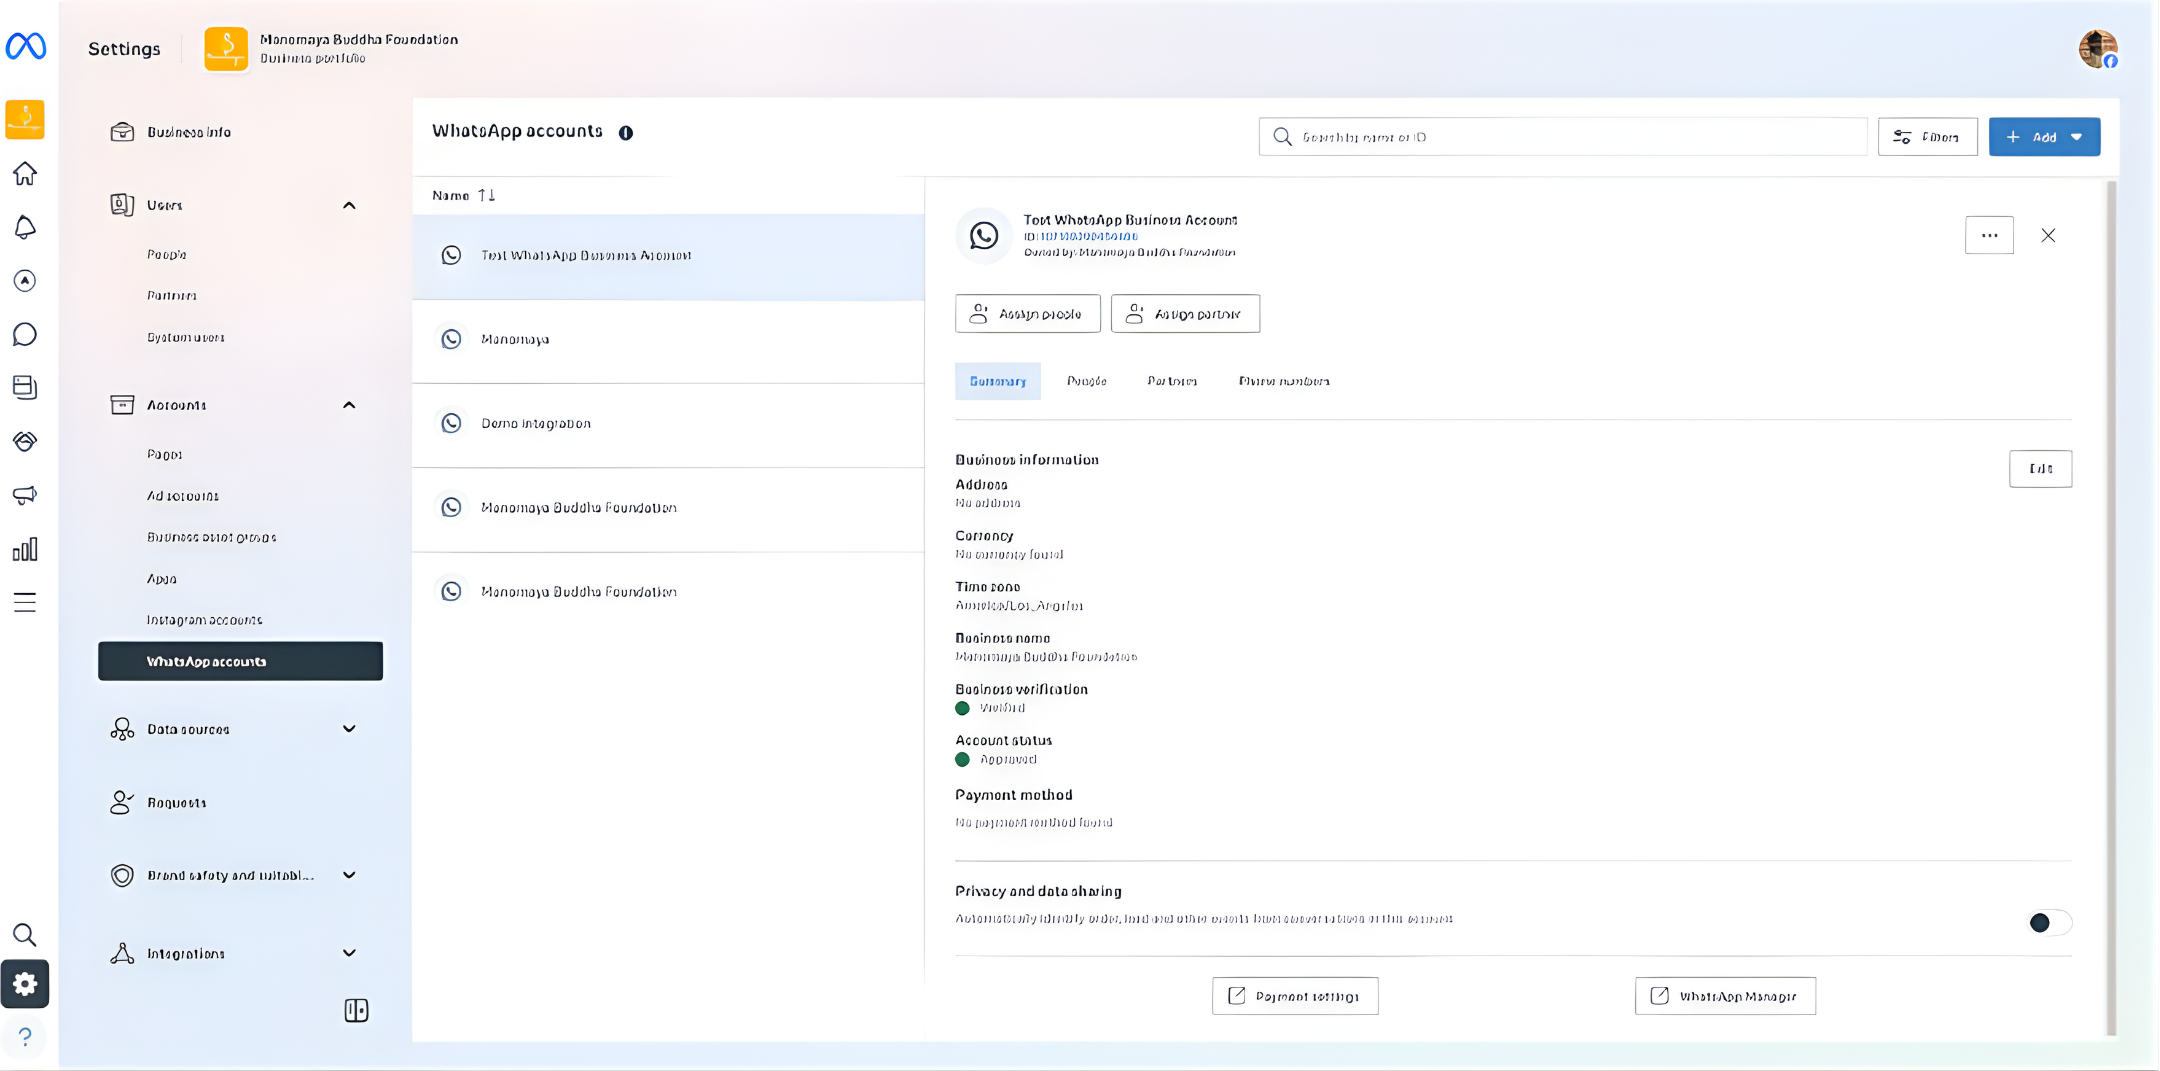
Task: Switch to the Phone numbers tab
Action: [x=1284, y=381]
